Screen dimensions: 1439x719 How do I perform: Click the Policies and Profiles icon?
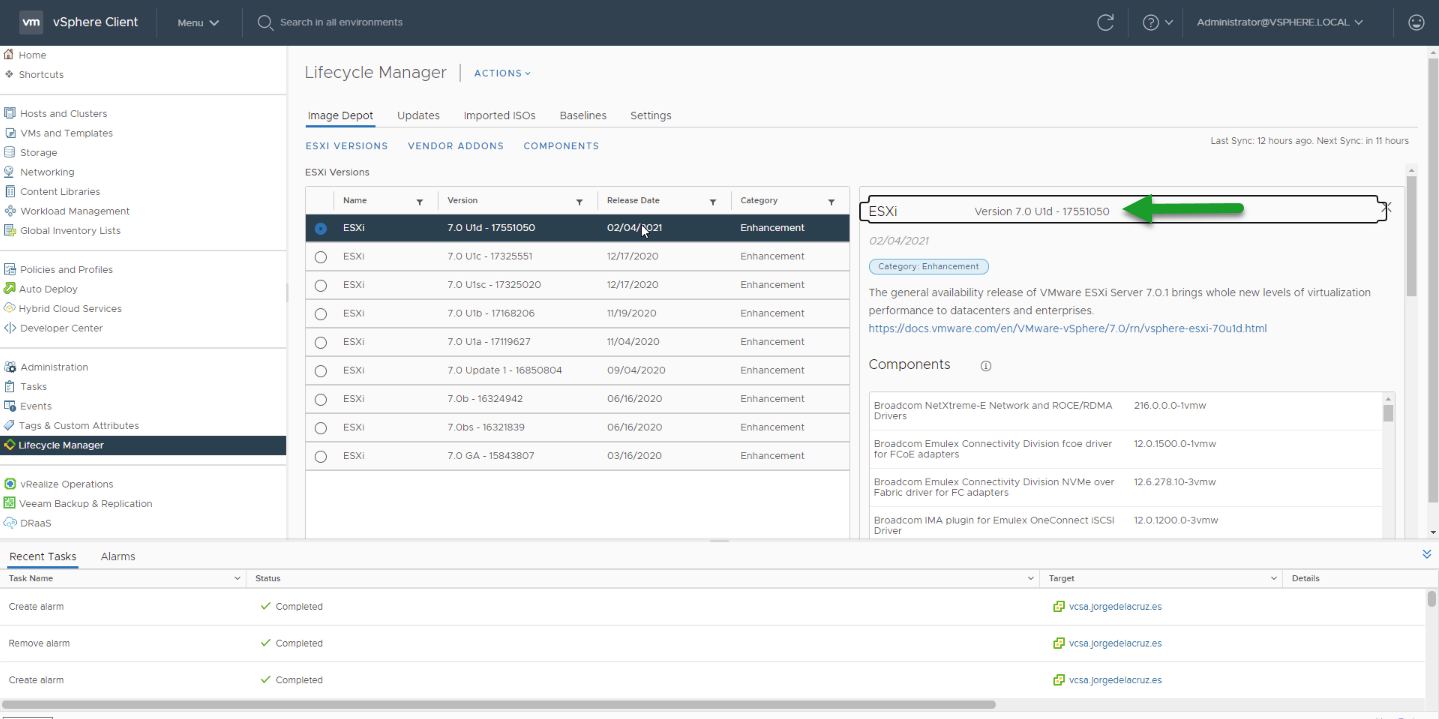(10, 269)
